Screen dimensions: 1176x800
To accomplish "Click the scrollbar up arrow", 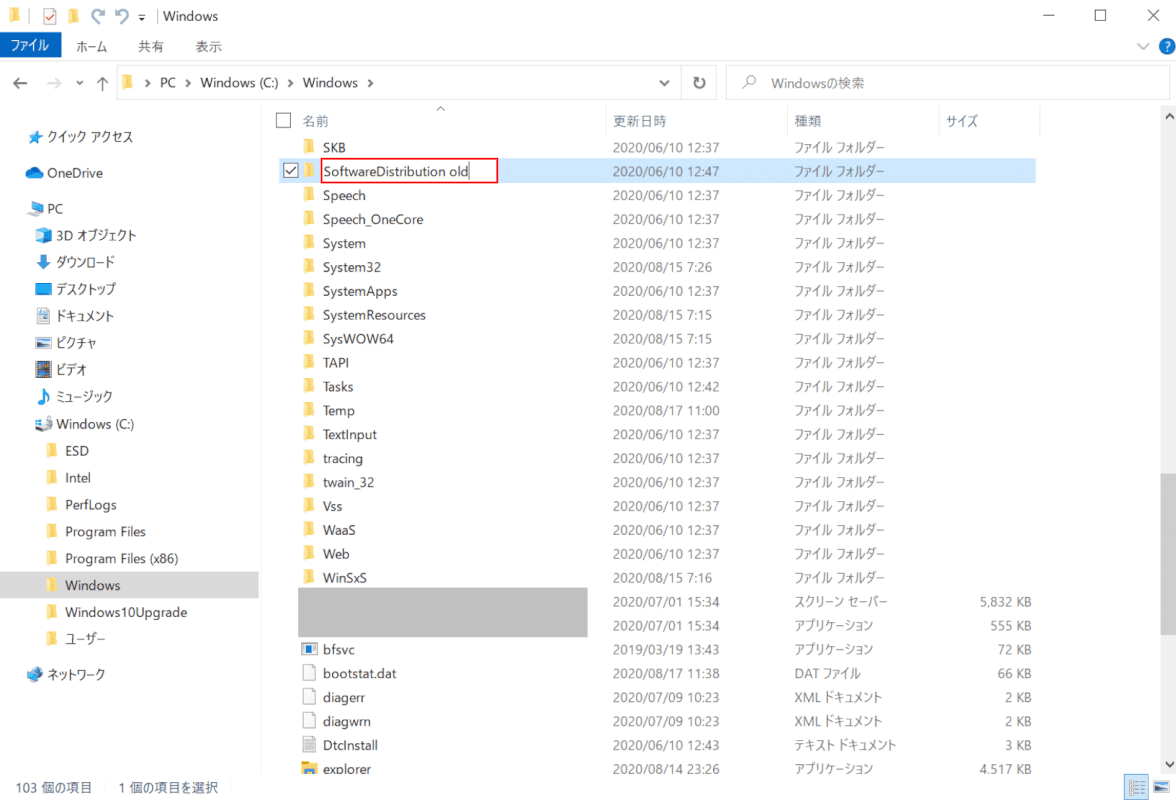I will tap(1168, 117).
